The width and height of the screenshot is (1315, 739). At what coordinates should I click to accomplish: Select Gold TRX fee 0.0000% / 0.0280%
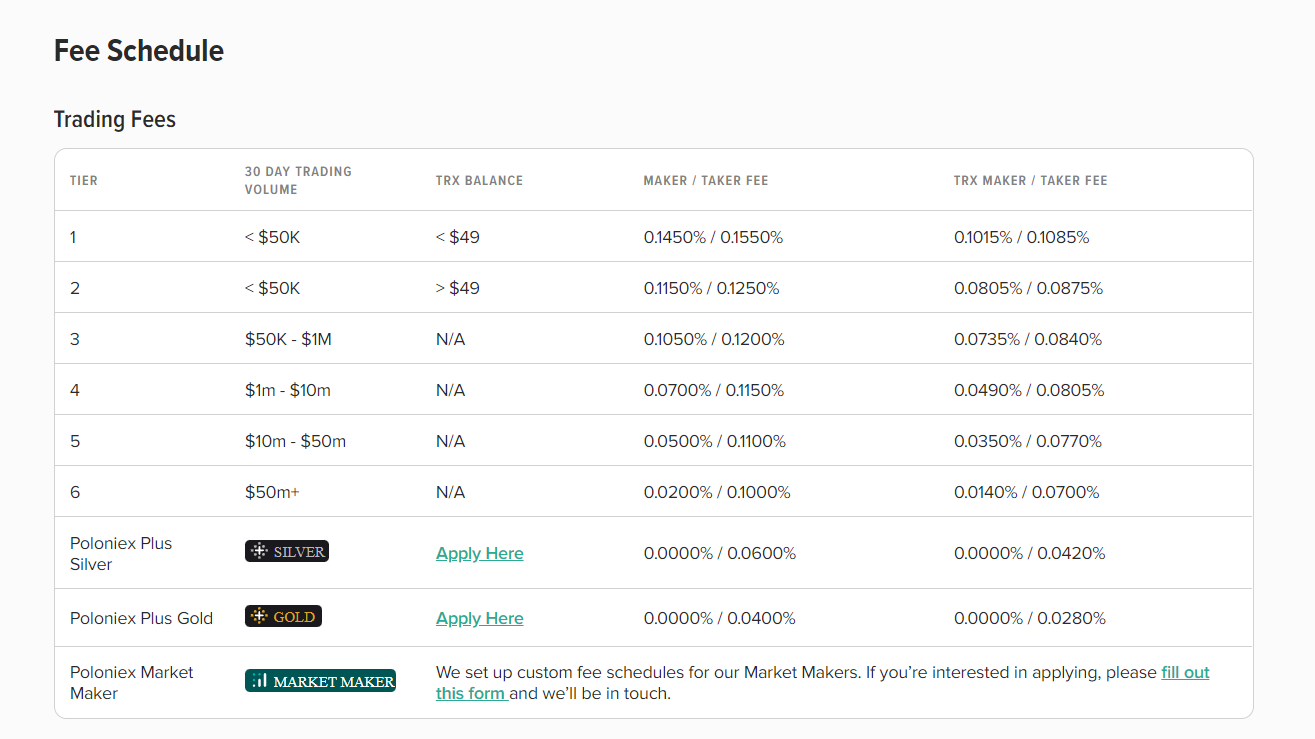pos(1030,618)
